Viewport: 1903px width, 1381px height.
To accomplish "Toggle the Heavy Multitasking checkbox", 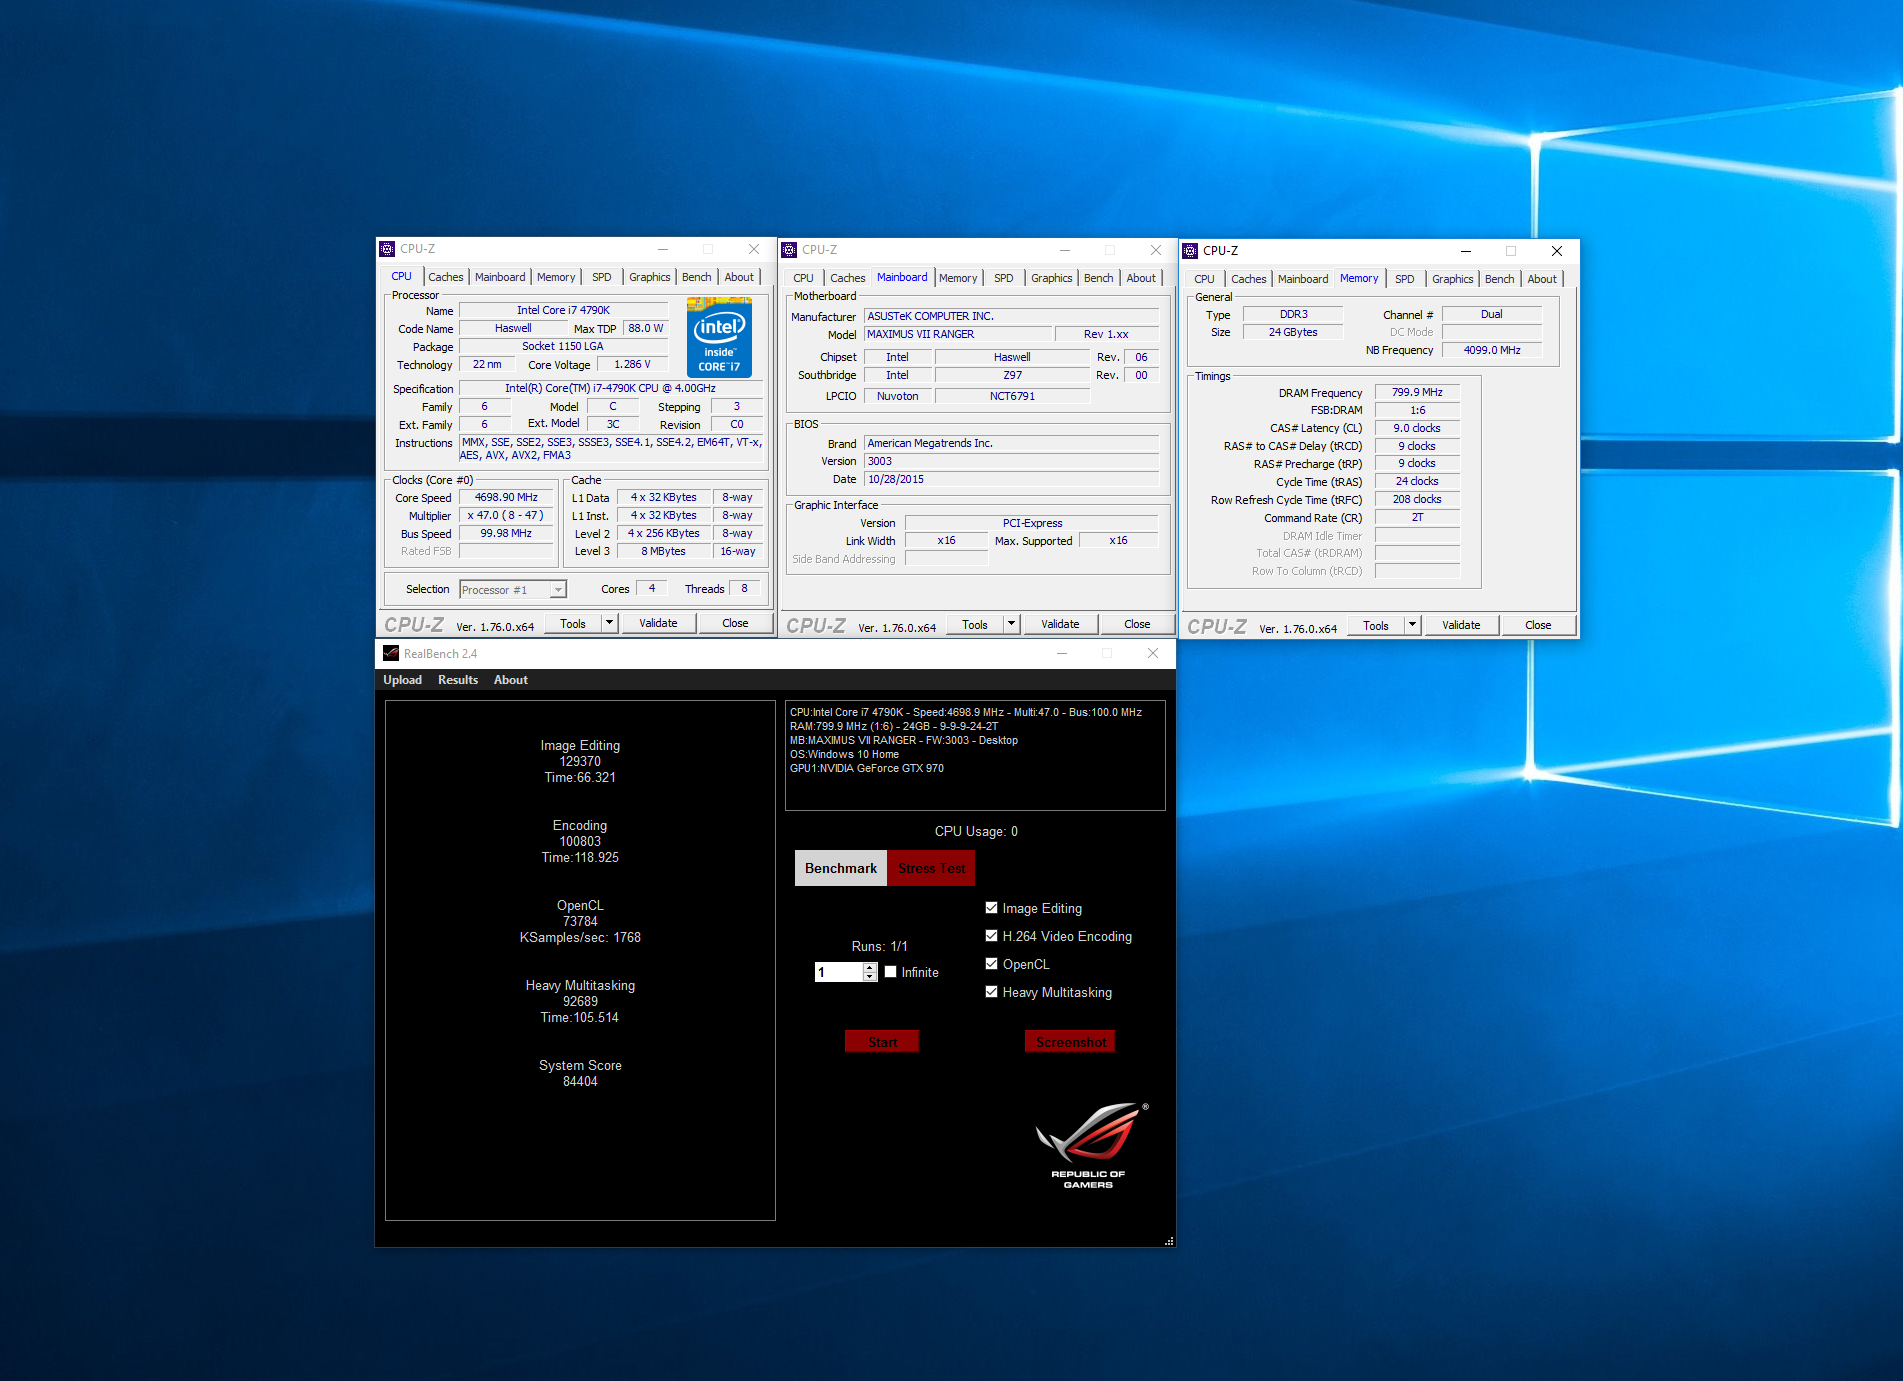I will [991, 992].
